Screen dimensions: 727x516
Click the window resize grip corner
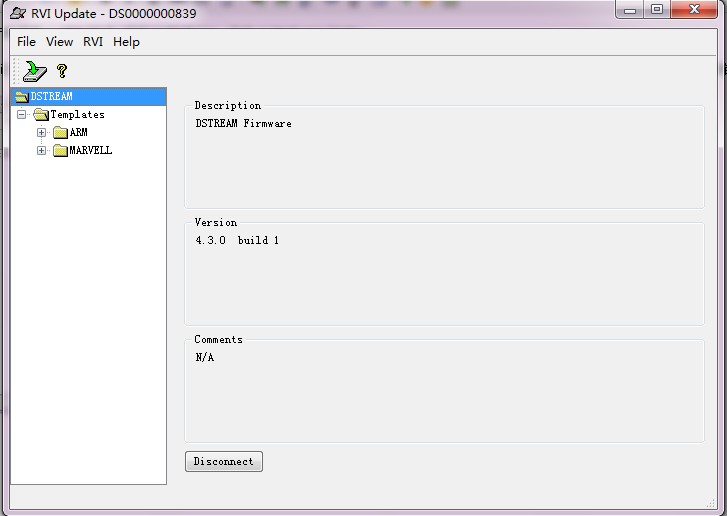711,503
